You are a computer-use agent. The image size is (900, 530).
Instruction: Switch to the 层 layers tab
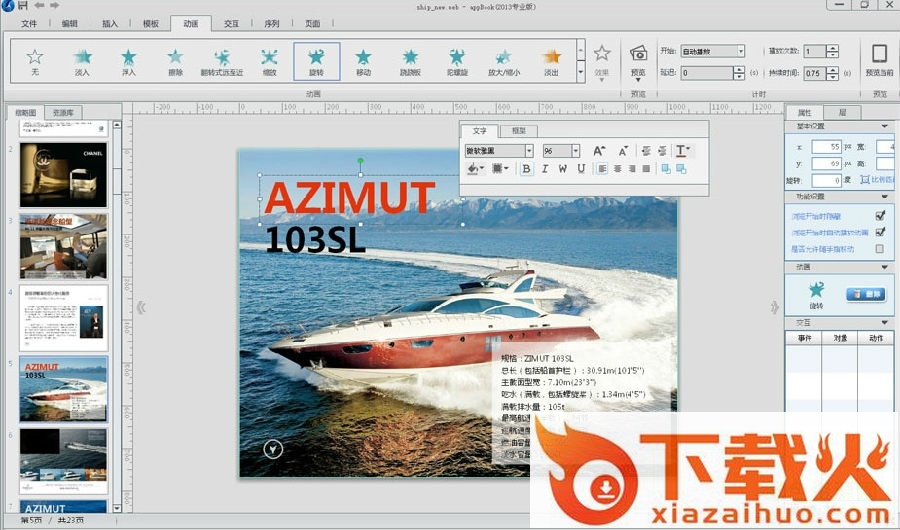click(843, 113)
